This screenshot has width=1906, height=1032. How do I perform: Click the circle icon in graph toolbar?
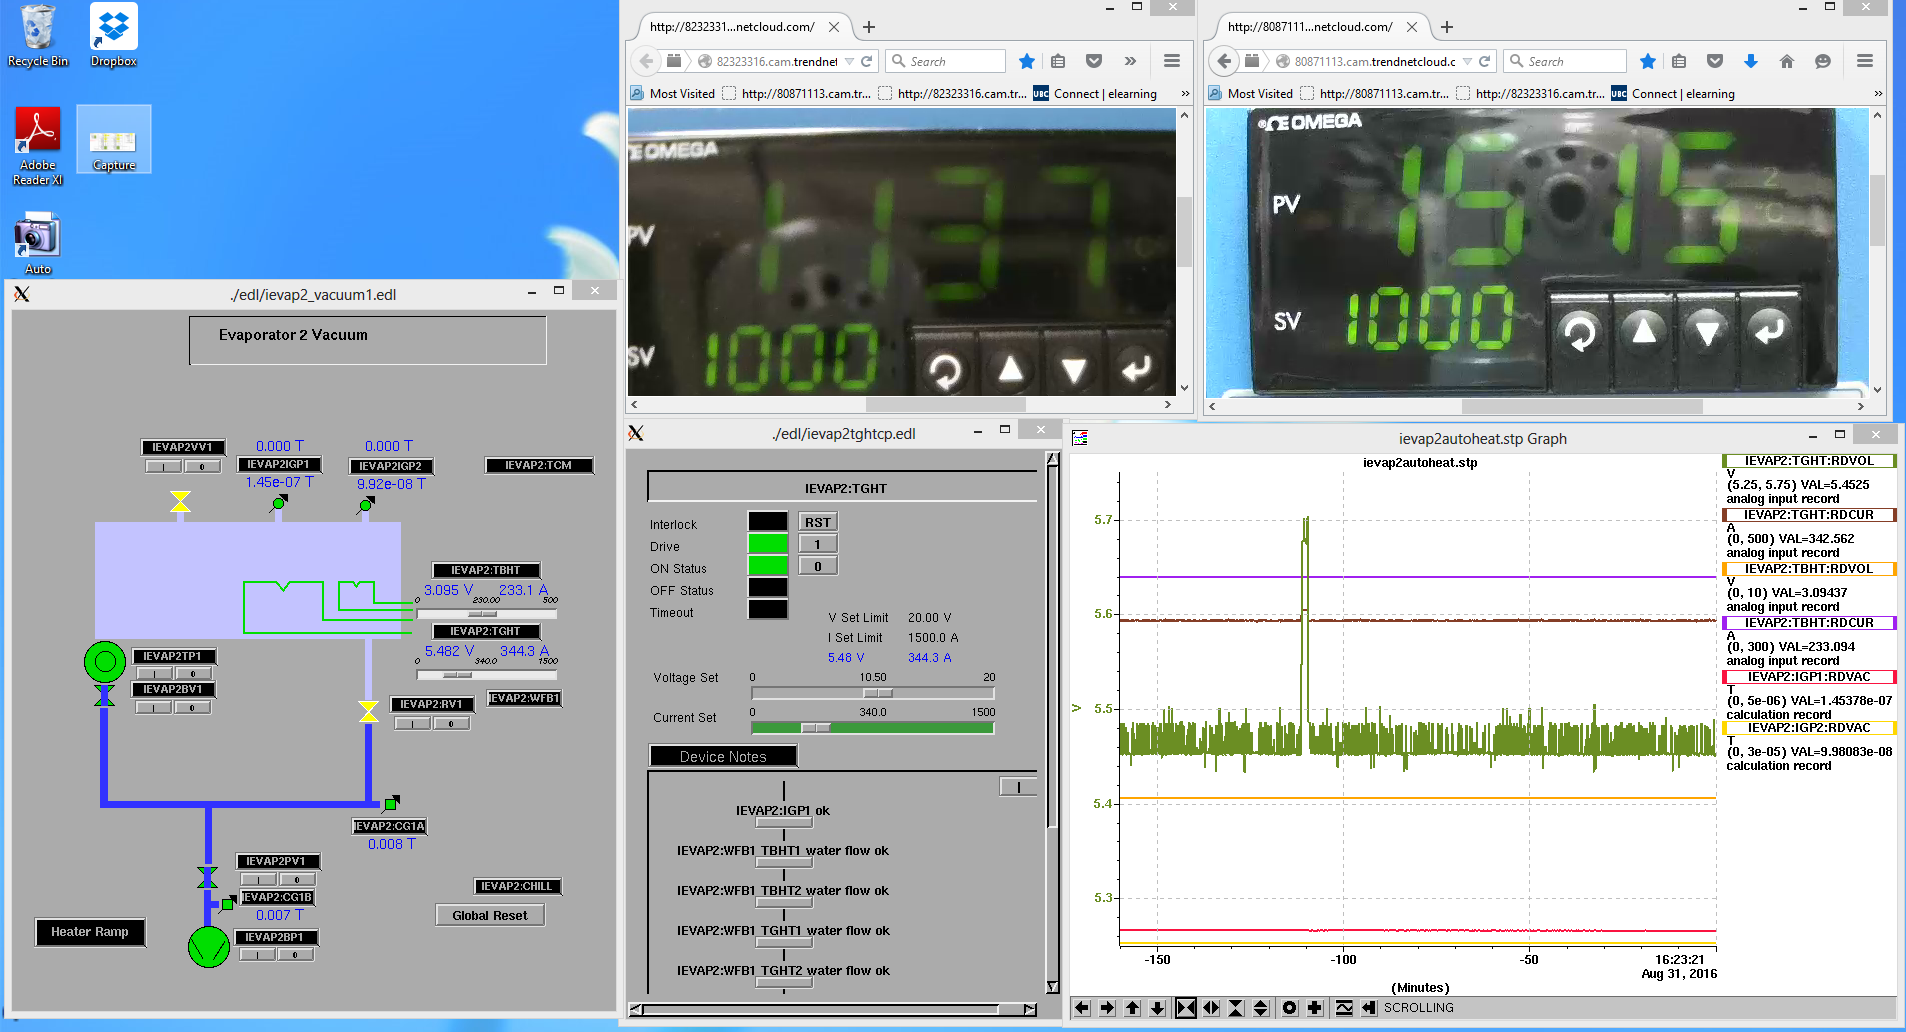point(1290,1008)
